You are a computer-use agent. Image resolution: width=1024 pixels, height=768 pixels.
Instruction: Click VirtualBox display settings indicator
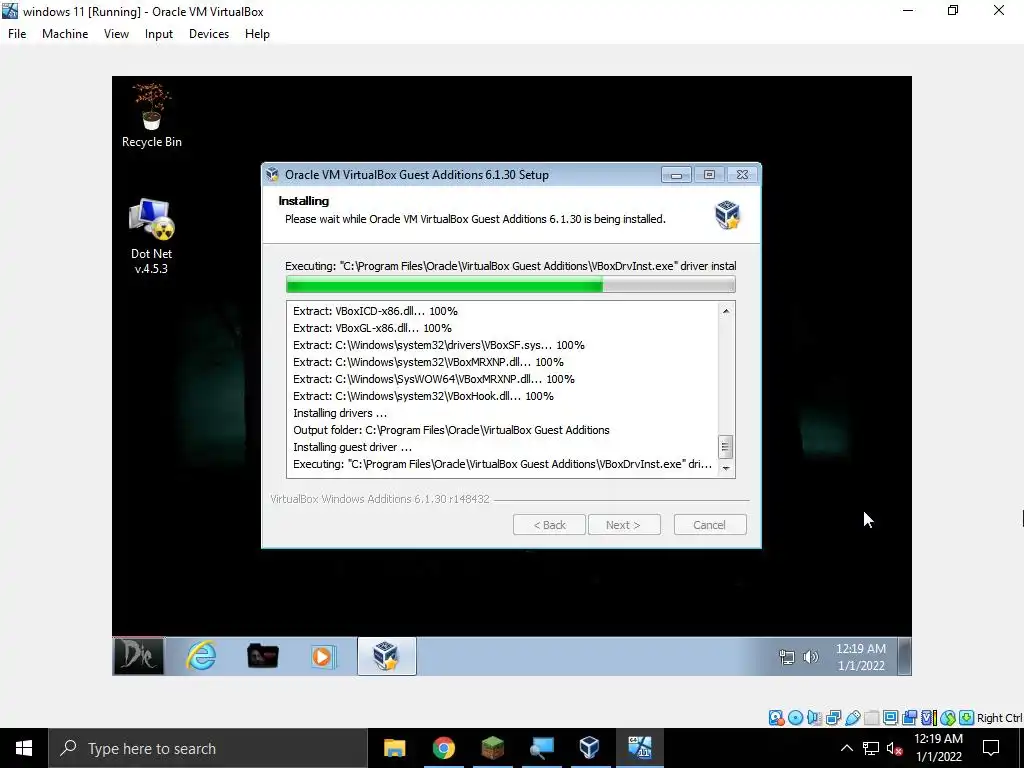click(x=891, y=718)
